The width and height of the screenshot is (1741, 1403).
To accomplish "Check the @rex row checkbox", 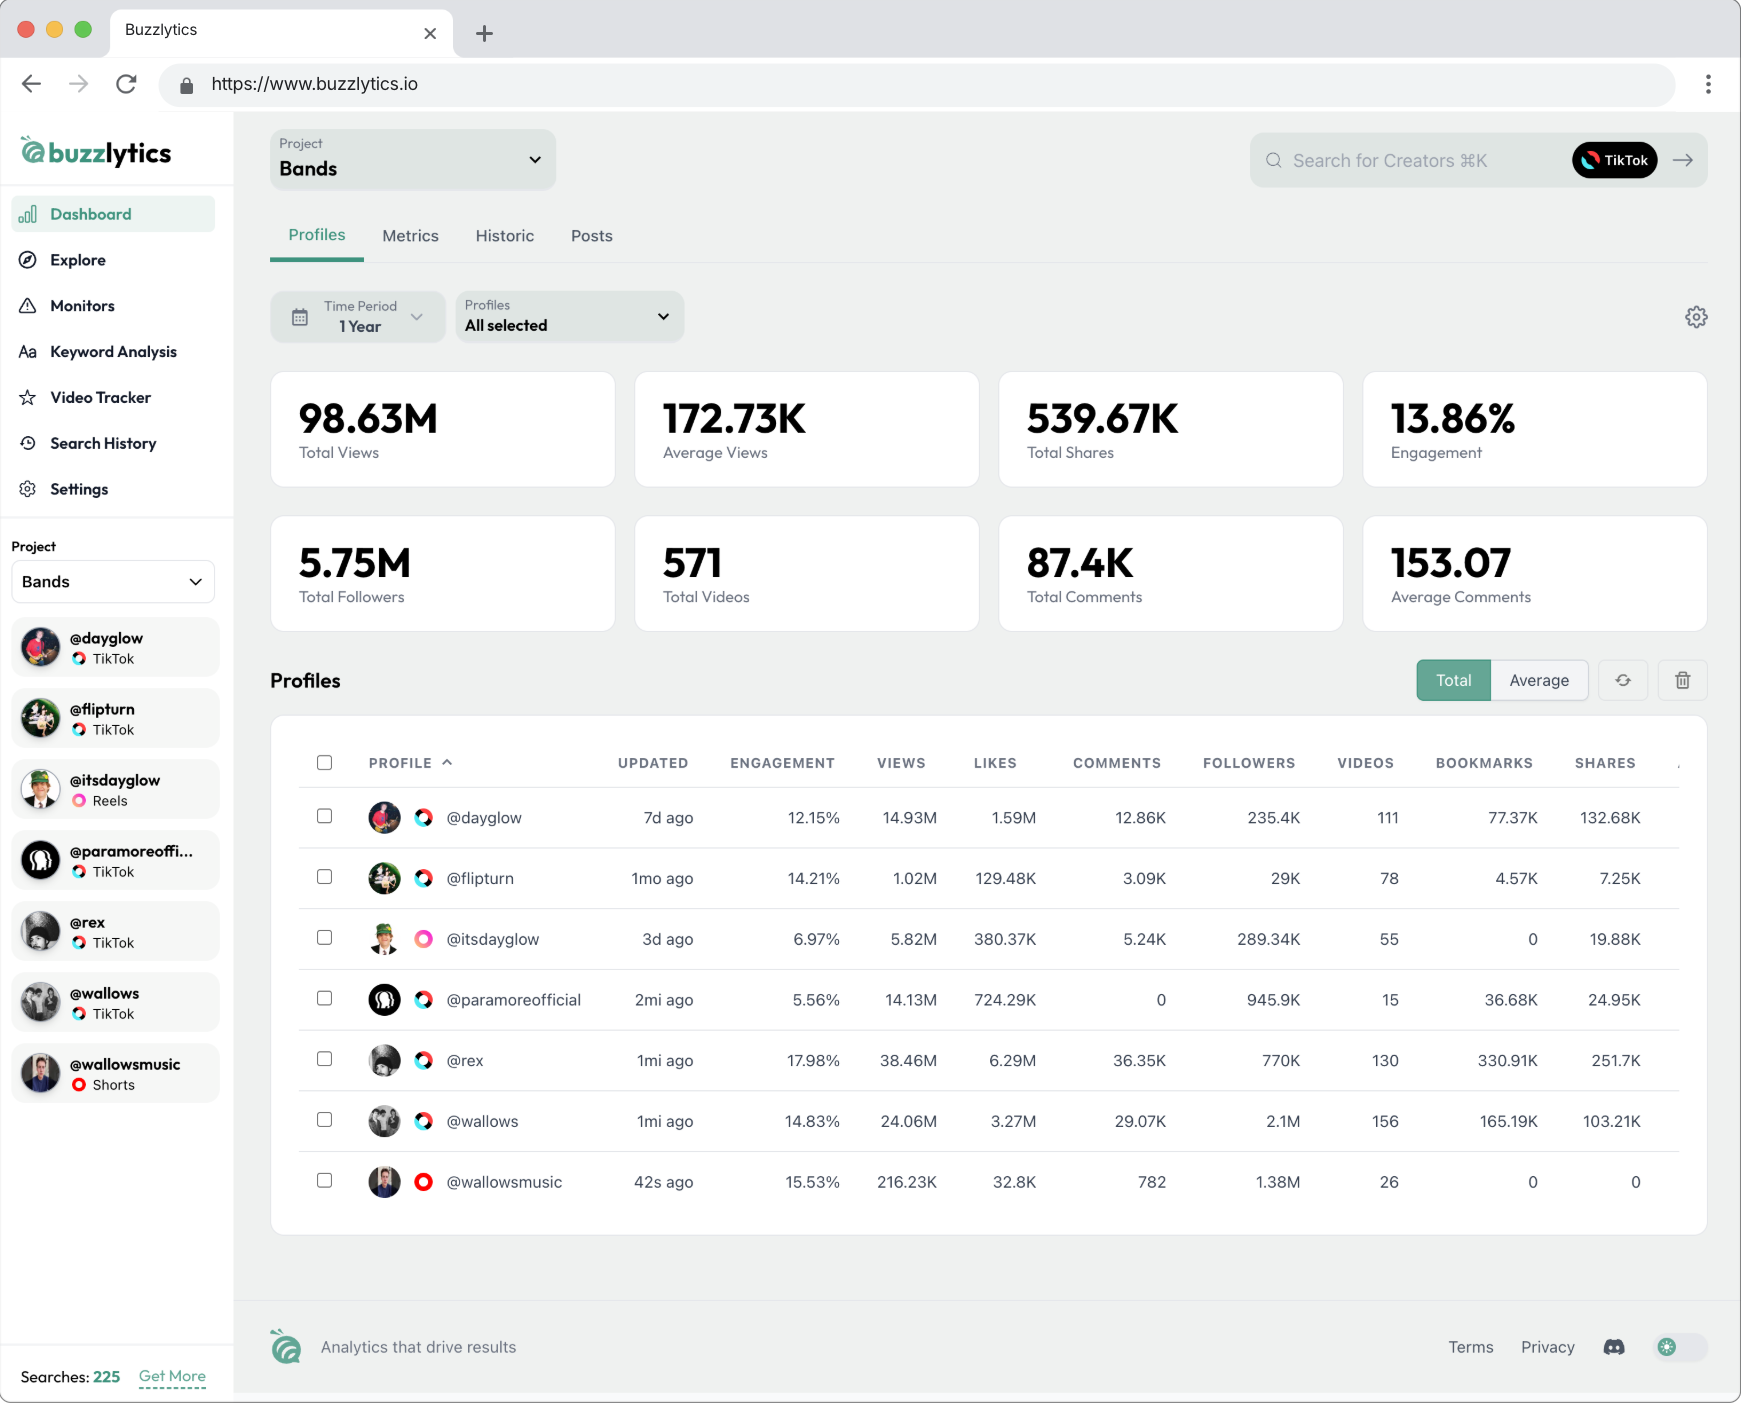I will (325, 1059).
